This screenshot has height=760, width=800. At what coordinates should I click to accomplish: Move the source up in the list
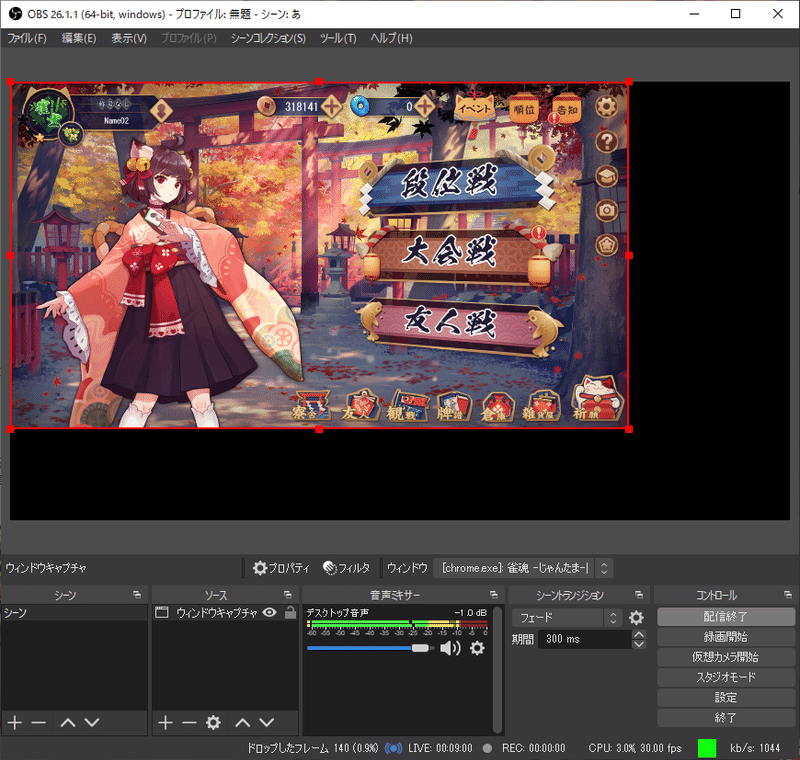coord(243,722)
